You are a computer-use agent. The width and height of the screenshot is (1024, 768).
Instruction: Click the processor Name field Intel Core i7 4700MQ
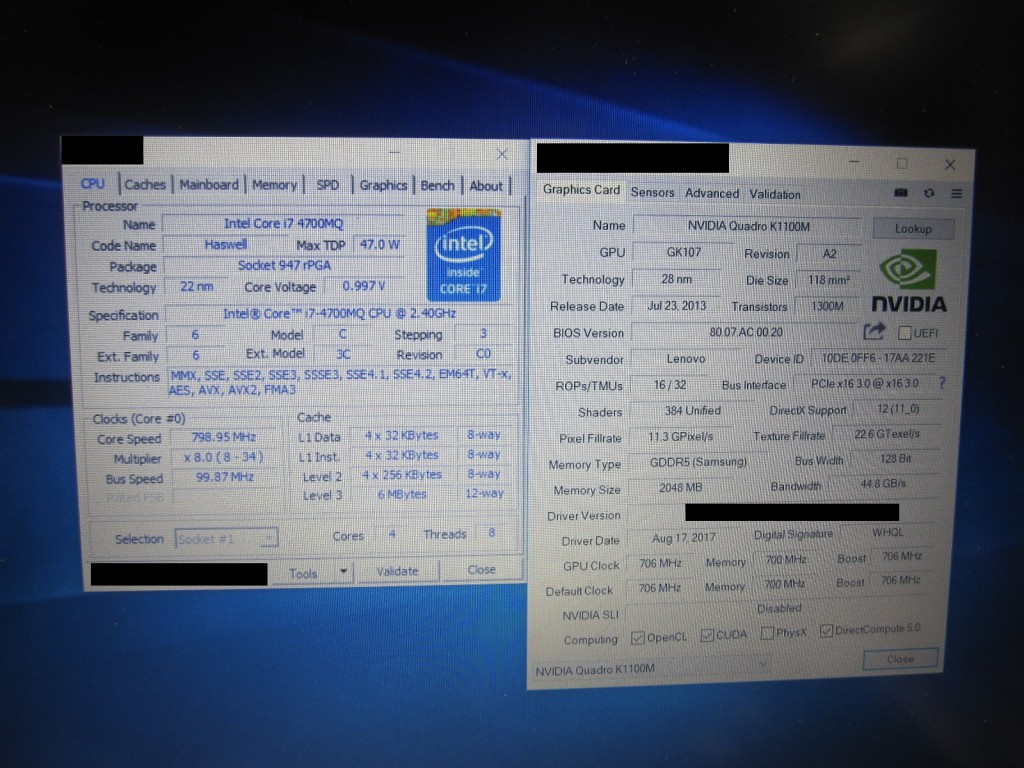coord(283,223)
